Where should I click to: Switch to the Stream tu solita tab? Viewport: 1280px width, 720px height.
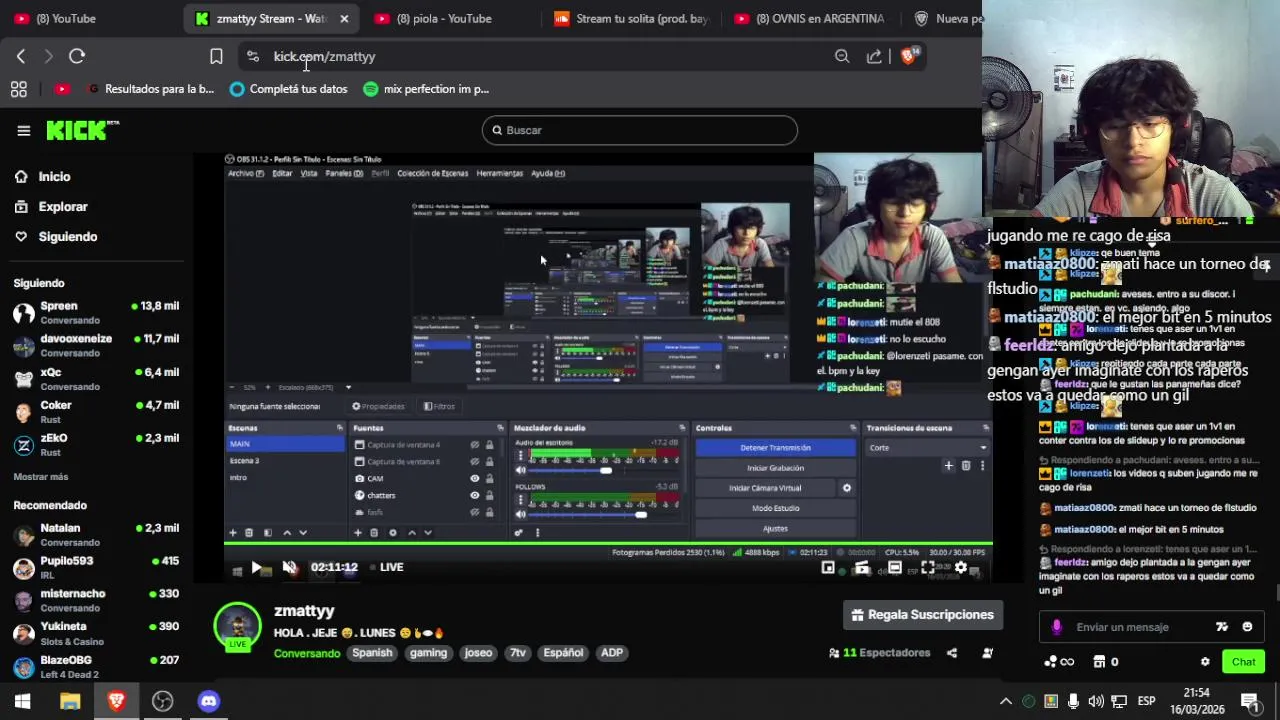pos(632,18)
